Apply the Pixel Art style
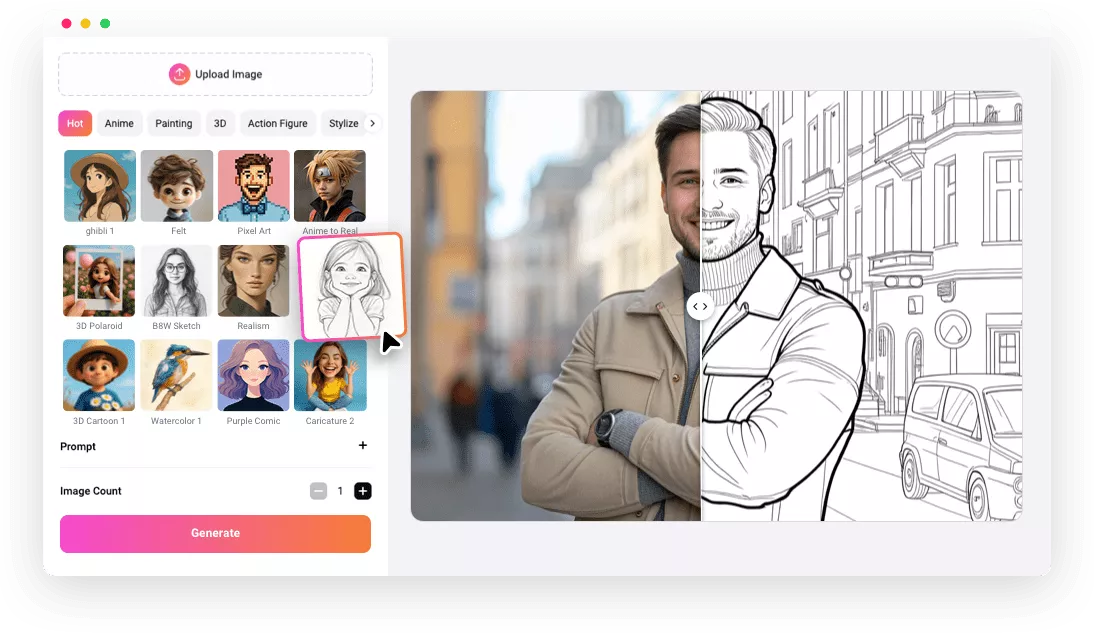 253,185
